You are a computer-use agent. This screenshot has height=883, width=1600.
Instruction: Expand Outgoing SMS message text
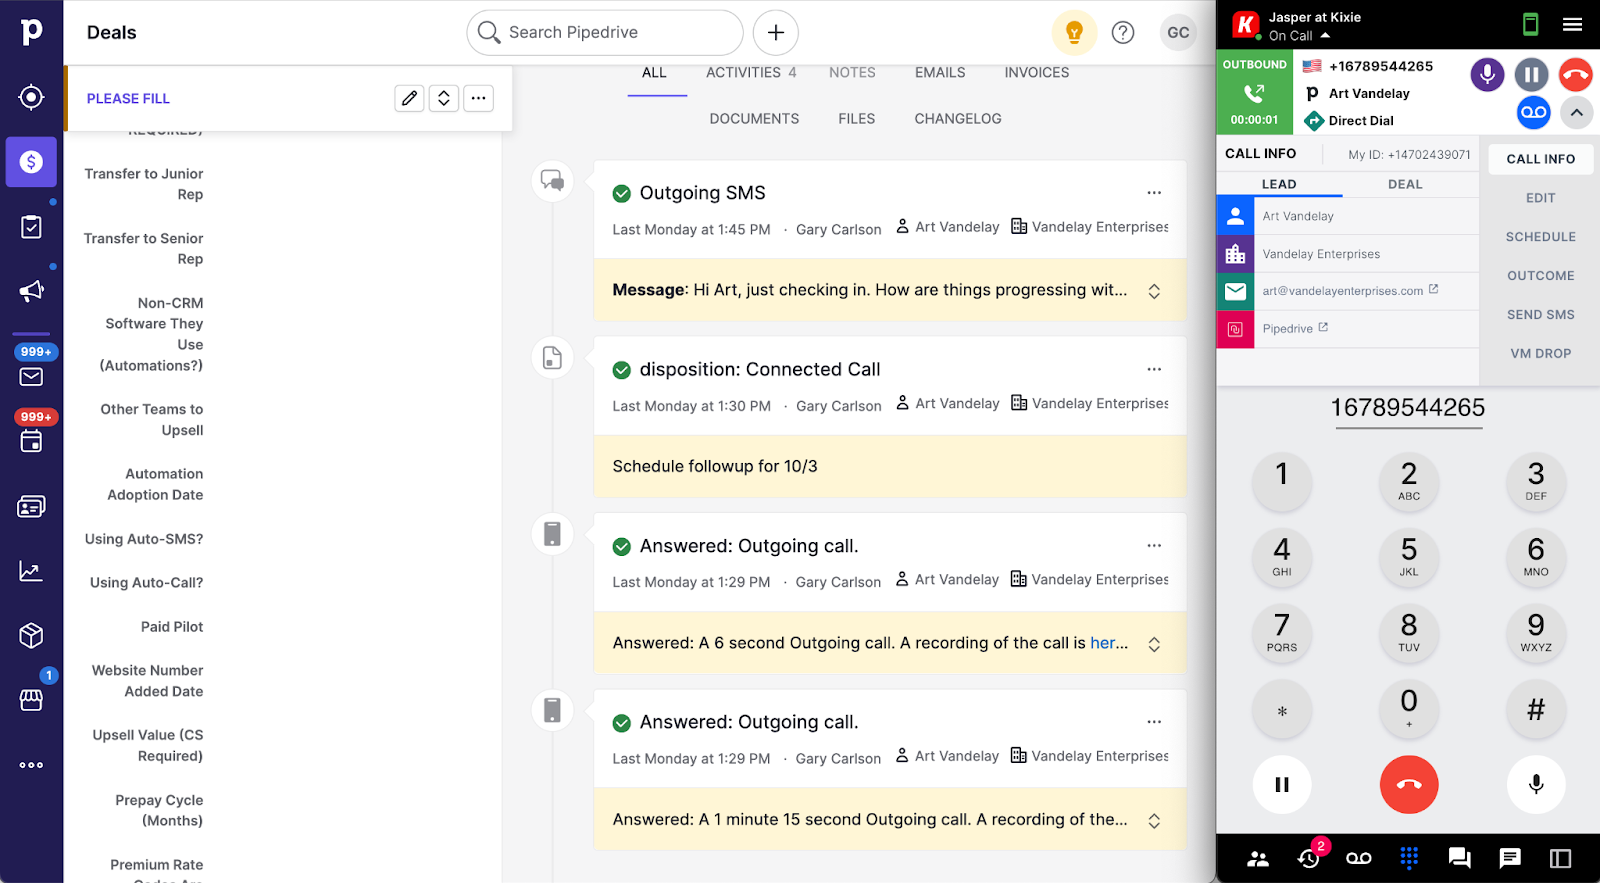1154,291
